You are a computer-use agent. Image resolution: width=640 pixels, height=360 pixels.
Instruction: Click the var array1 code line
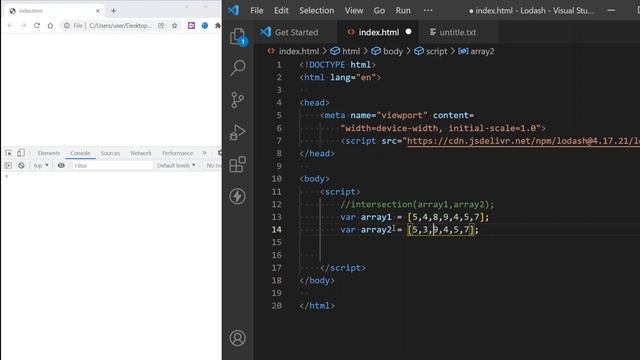[x=414, y=217]
